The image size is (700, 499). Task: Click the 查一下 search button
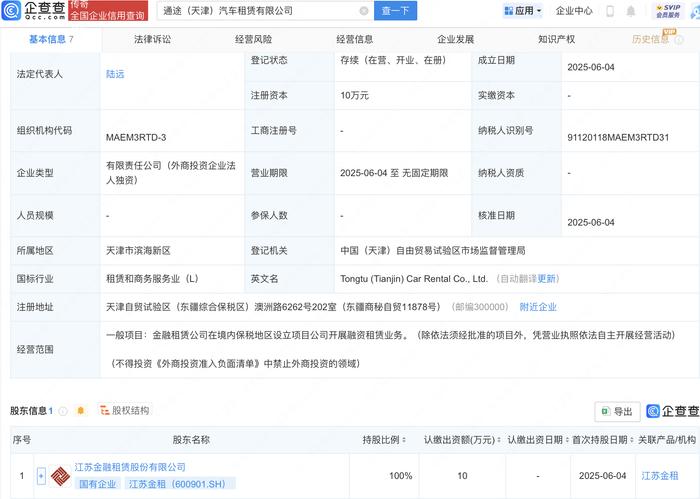point(395,11)
